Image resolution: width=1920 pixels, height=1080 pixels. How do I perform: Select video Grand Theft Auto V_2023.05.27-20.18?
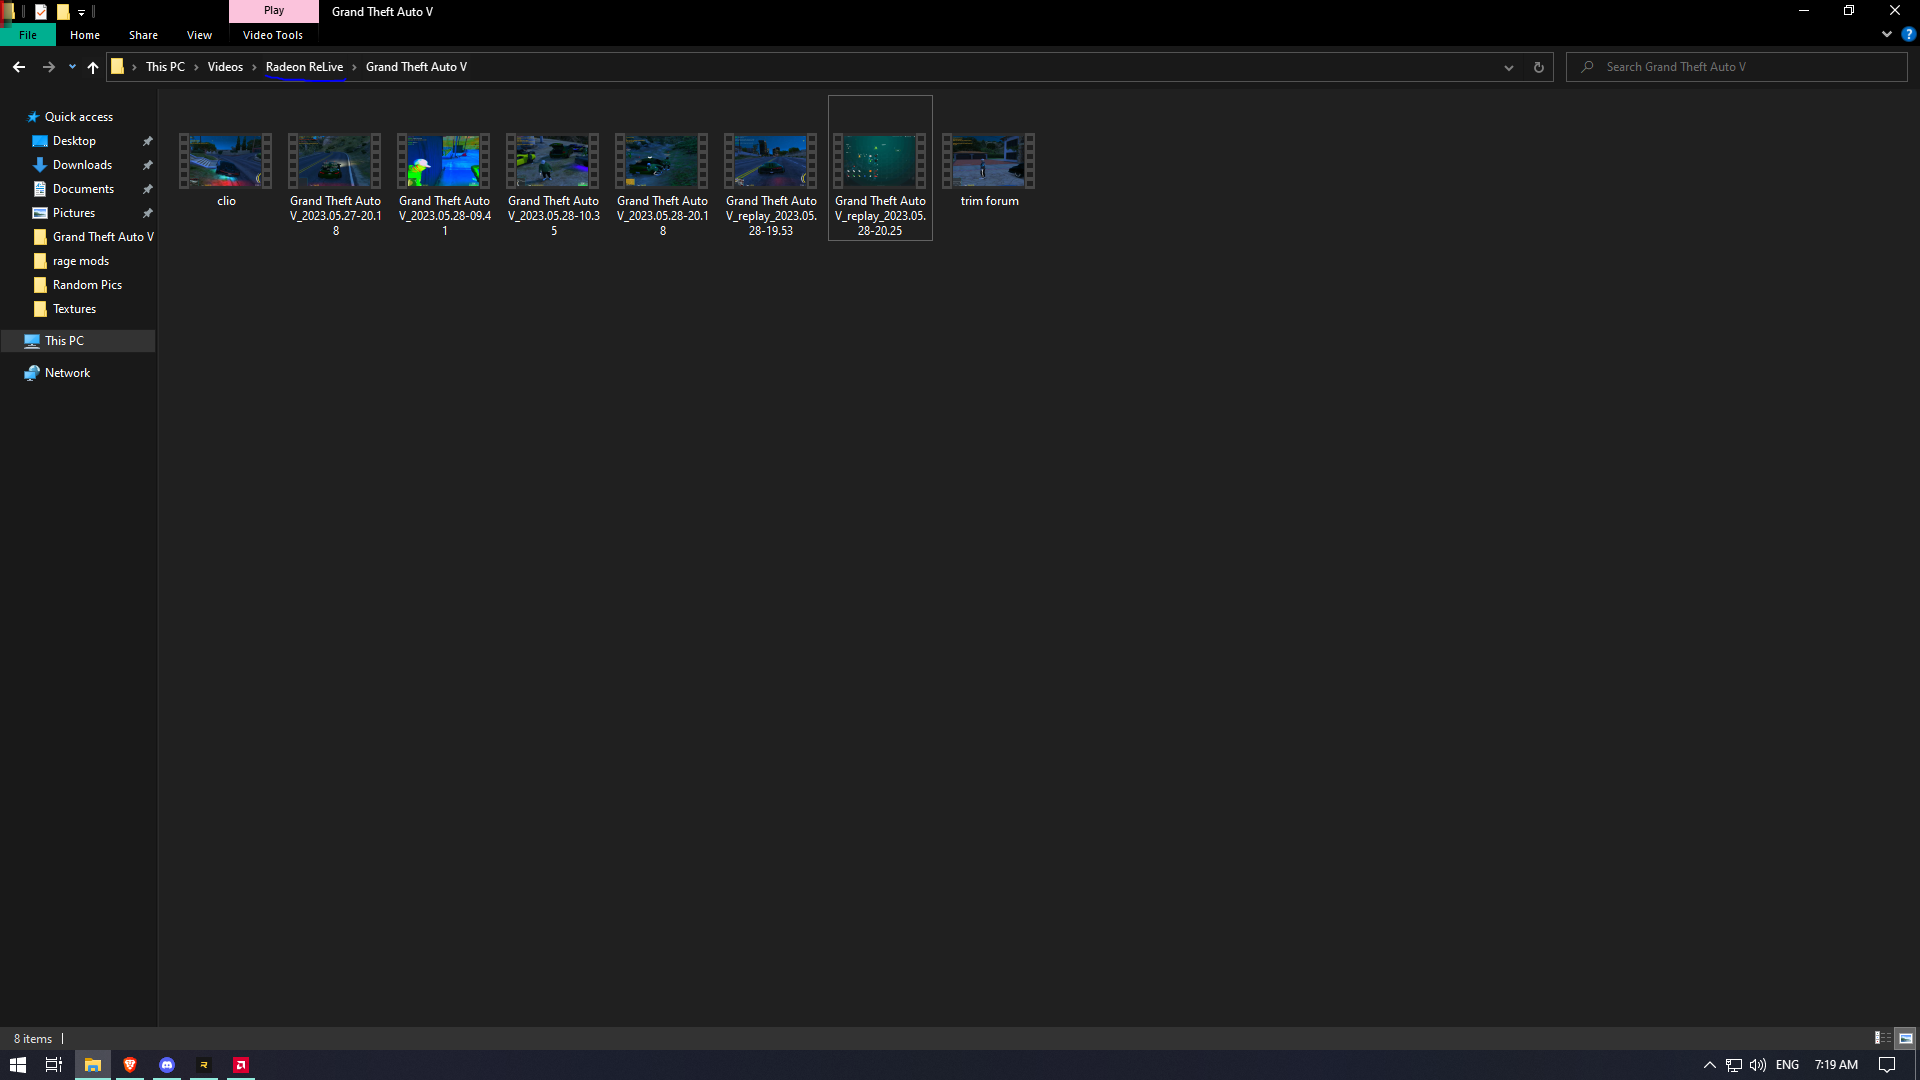pyautogui.click(x=335, y=185)
